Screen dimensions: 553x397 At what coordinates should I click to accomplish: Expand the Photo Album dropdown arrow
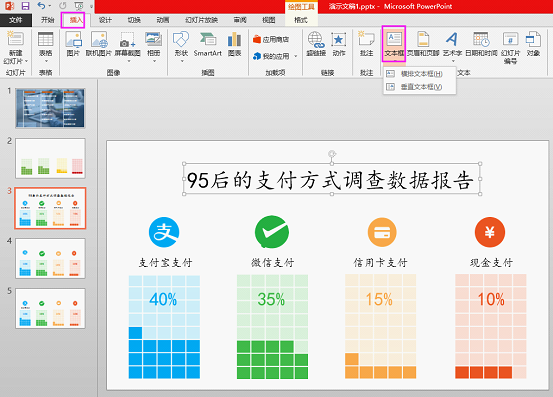[x=154, y=61]
